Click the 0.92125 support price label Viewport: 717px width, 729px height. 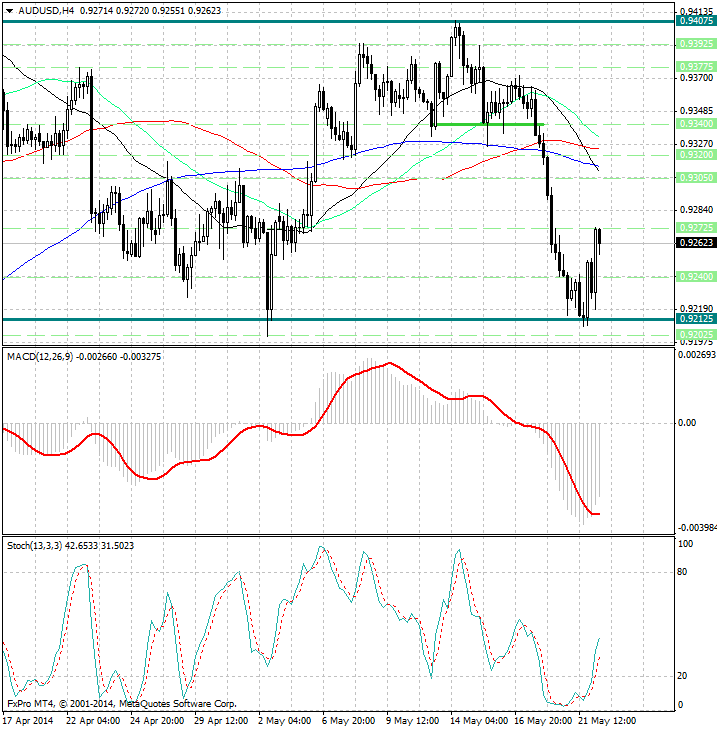[696, 319]
